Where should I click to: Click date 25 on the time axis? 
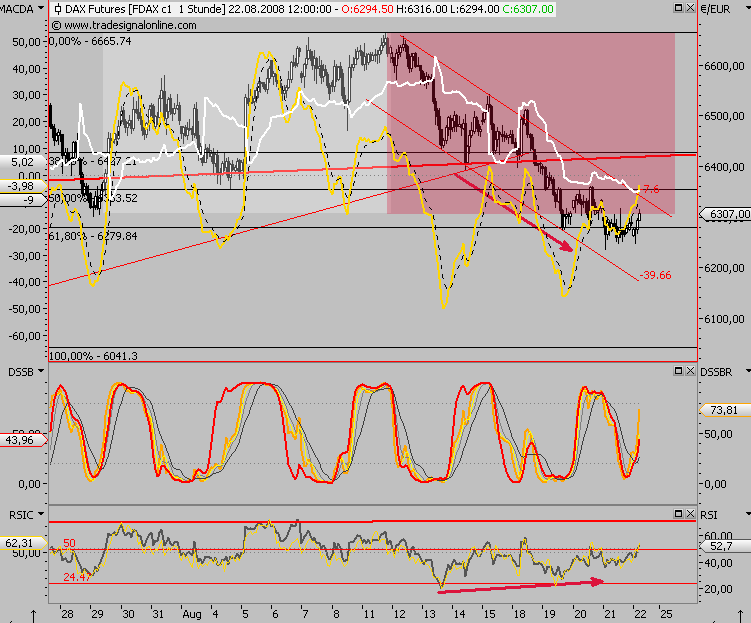pyautogui.click(x=666, y=614)
